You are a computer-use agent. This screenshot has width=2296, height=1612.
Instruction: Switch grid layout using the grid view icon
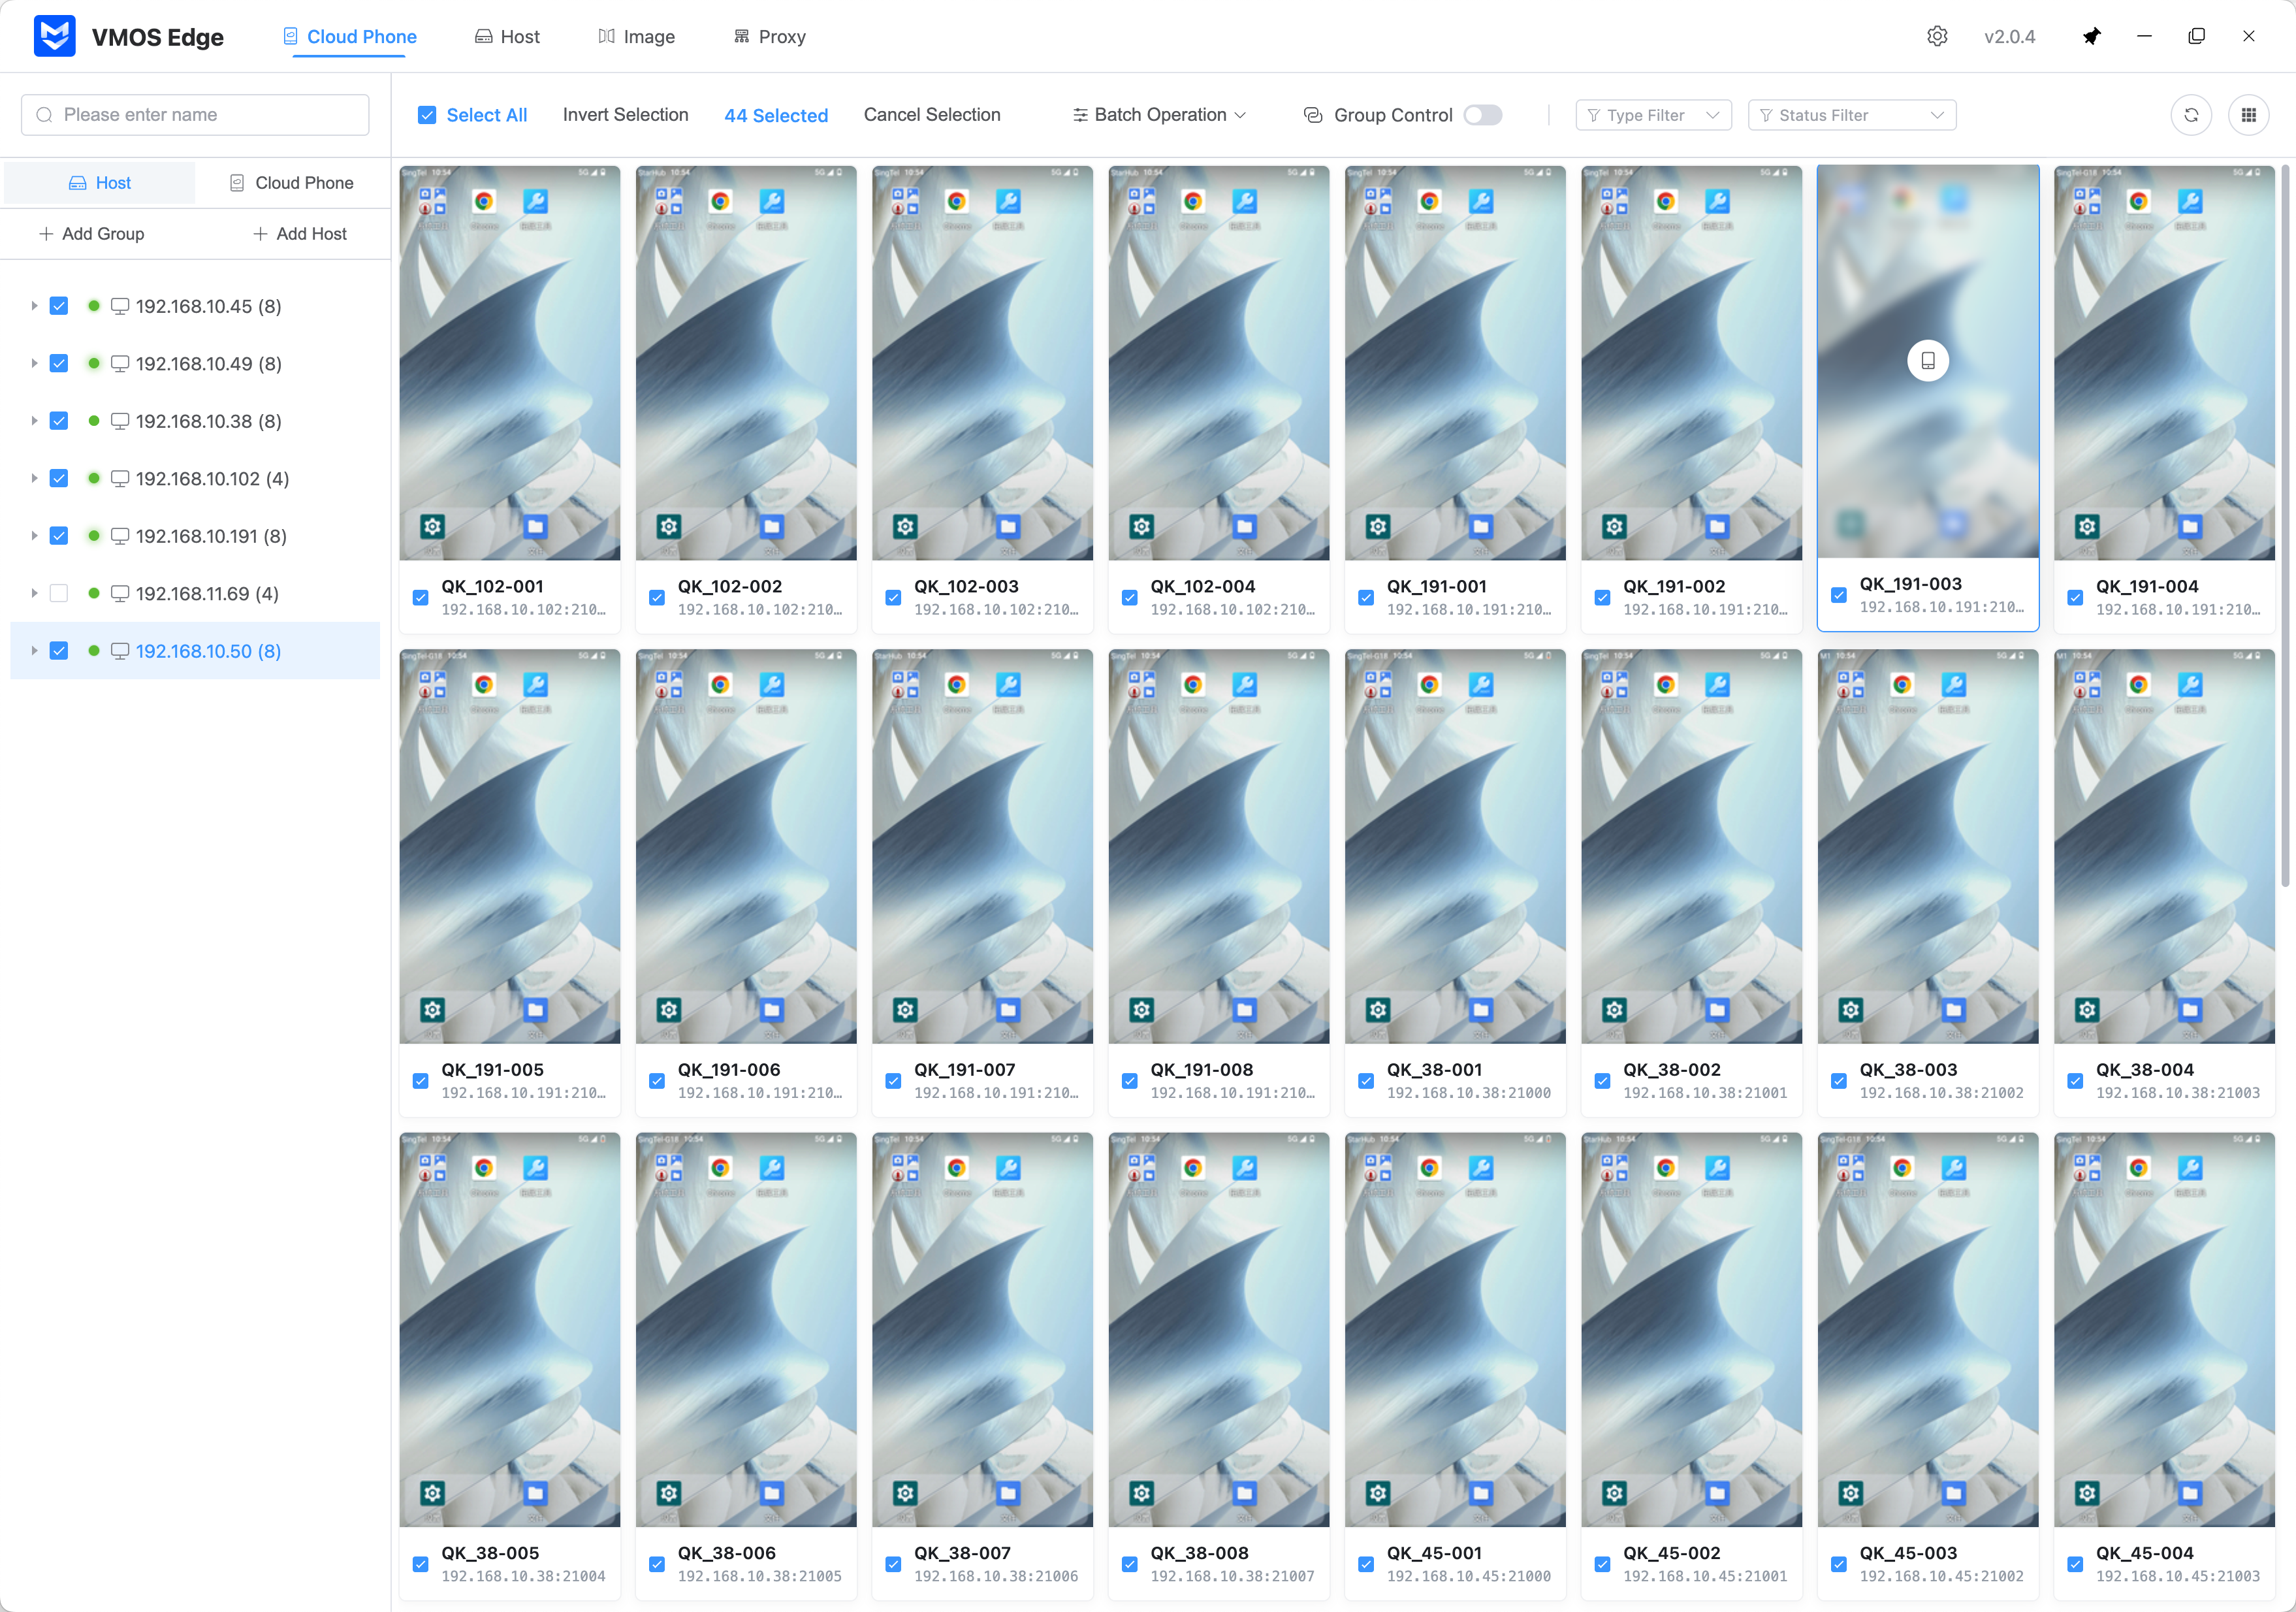pos(2249,114)
